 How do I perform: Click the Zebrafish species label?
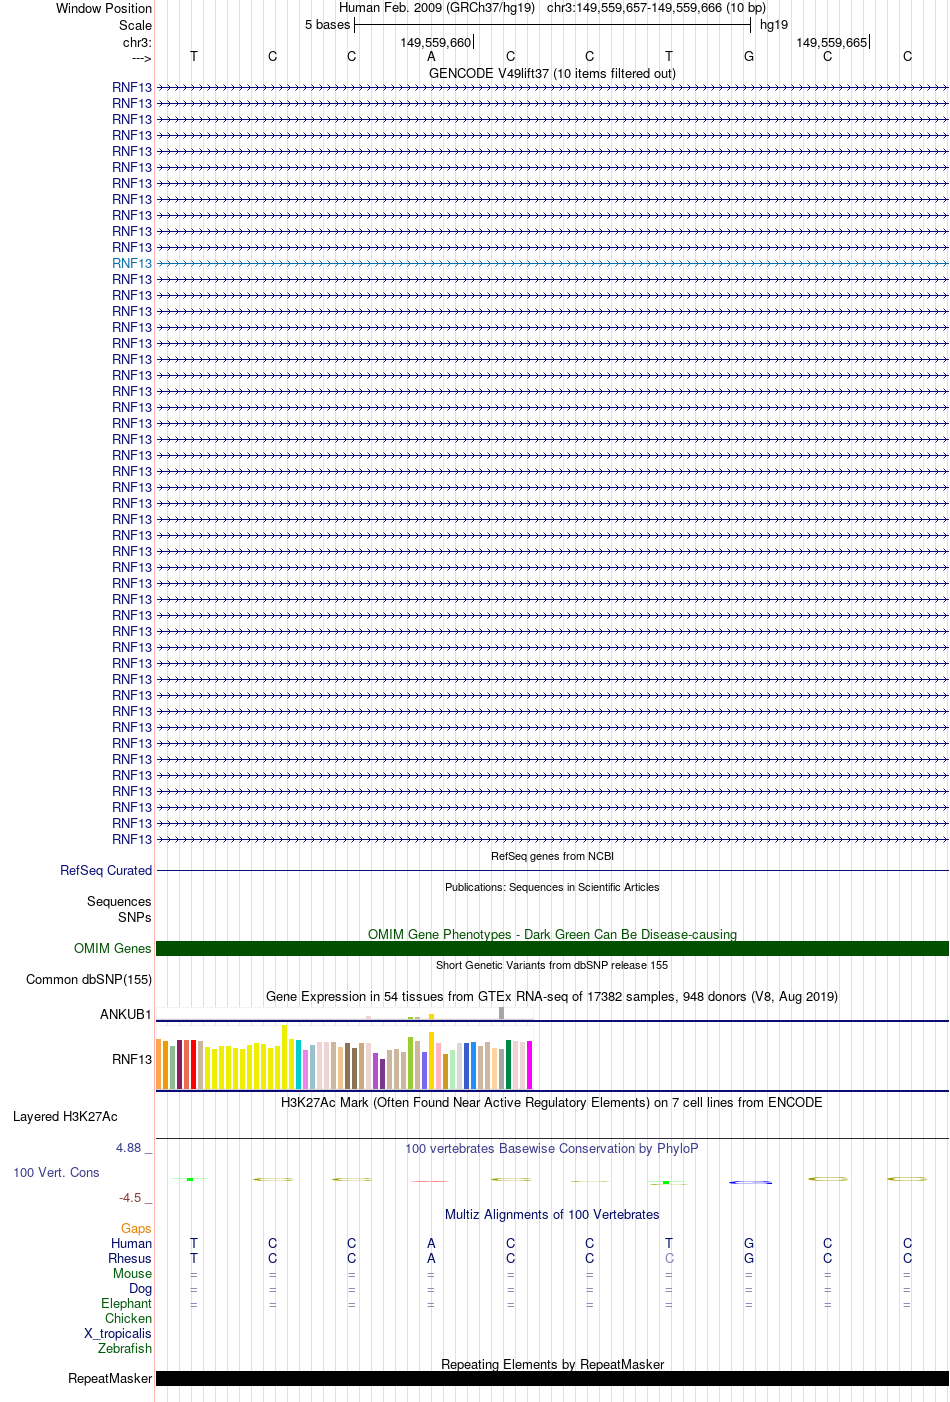[125, 1348]
